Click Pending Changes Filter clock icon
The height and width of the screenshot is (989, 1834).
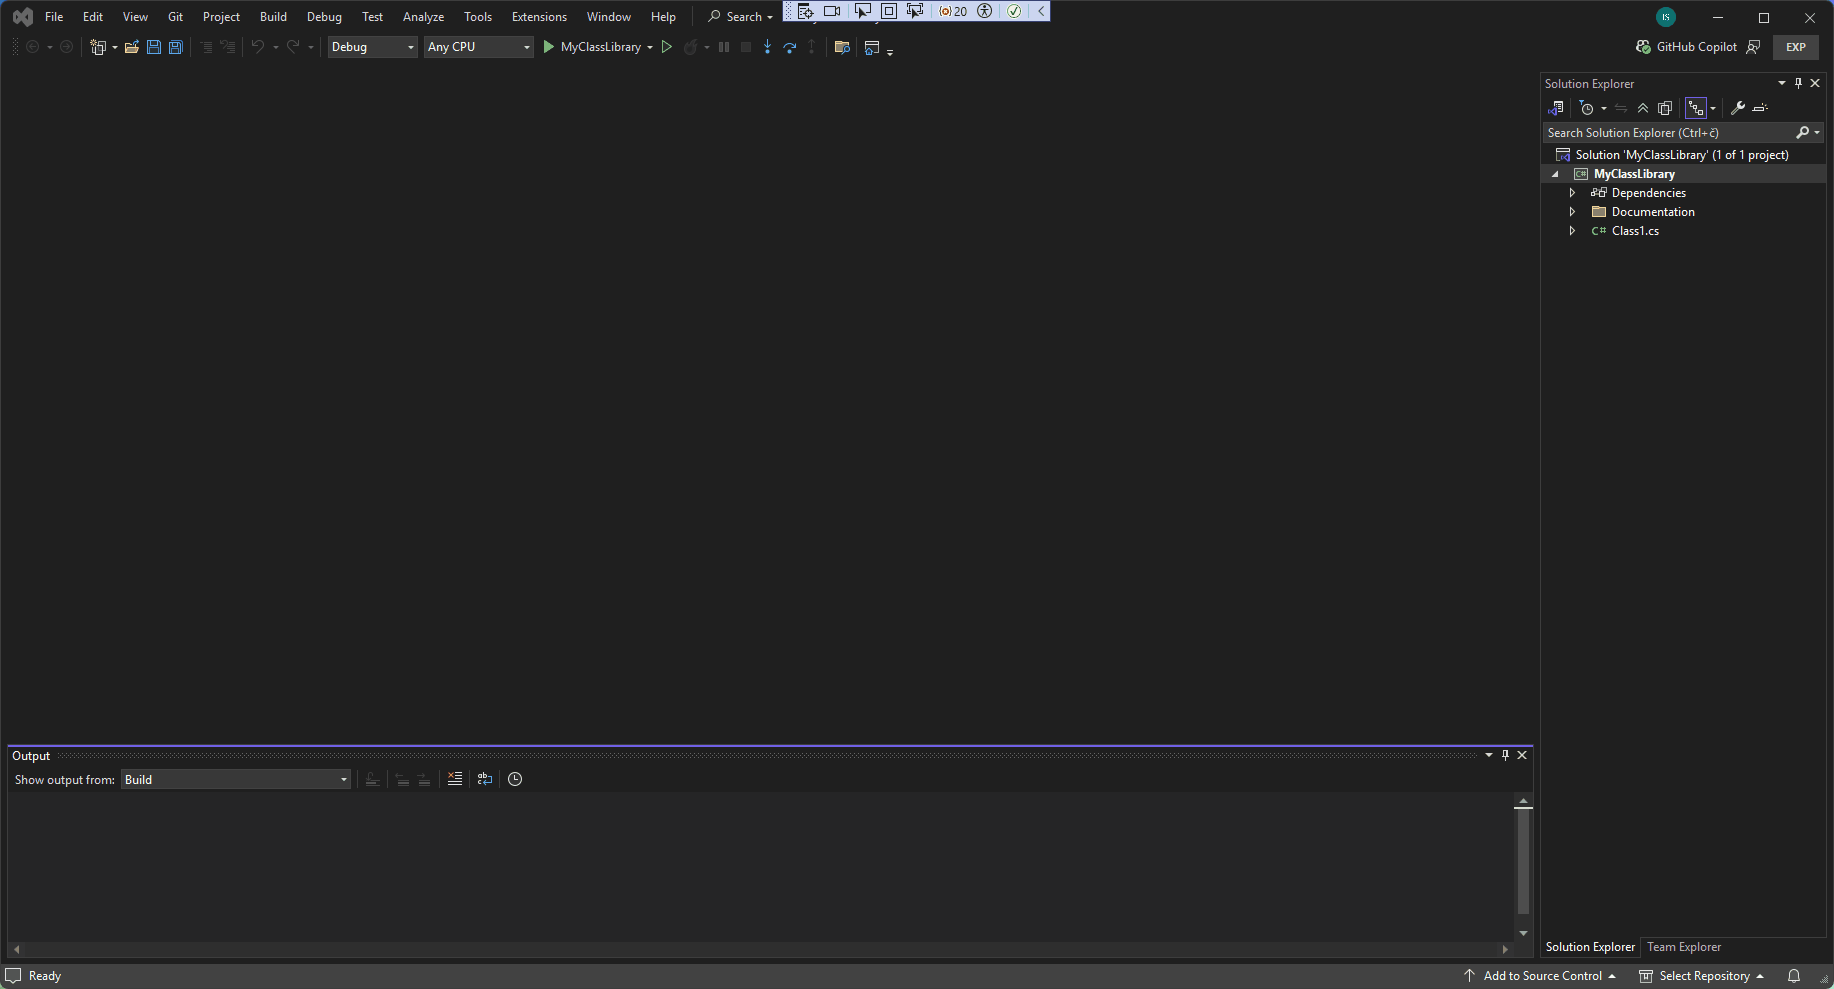pyautogui.click(x=1587, y=108)
